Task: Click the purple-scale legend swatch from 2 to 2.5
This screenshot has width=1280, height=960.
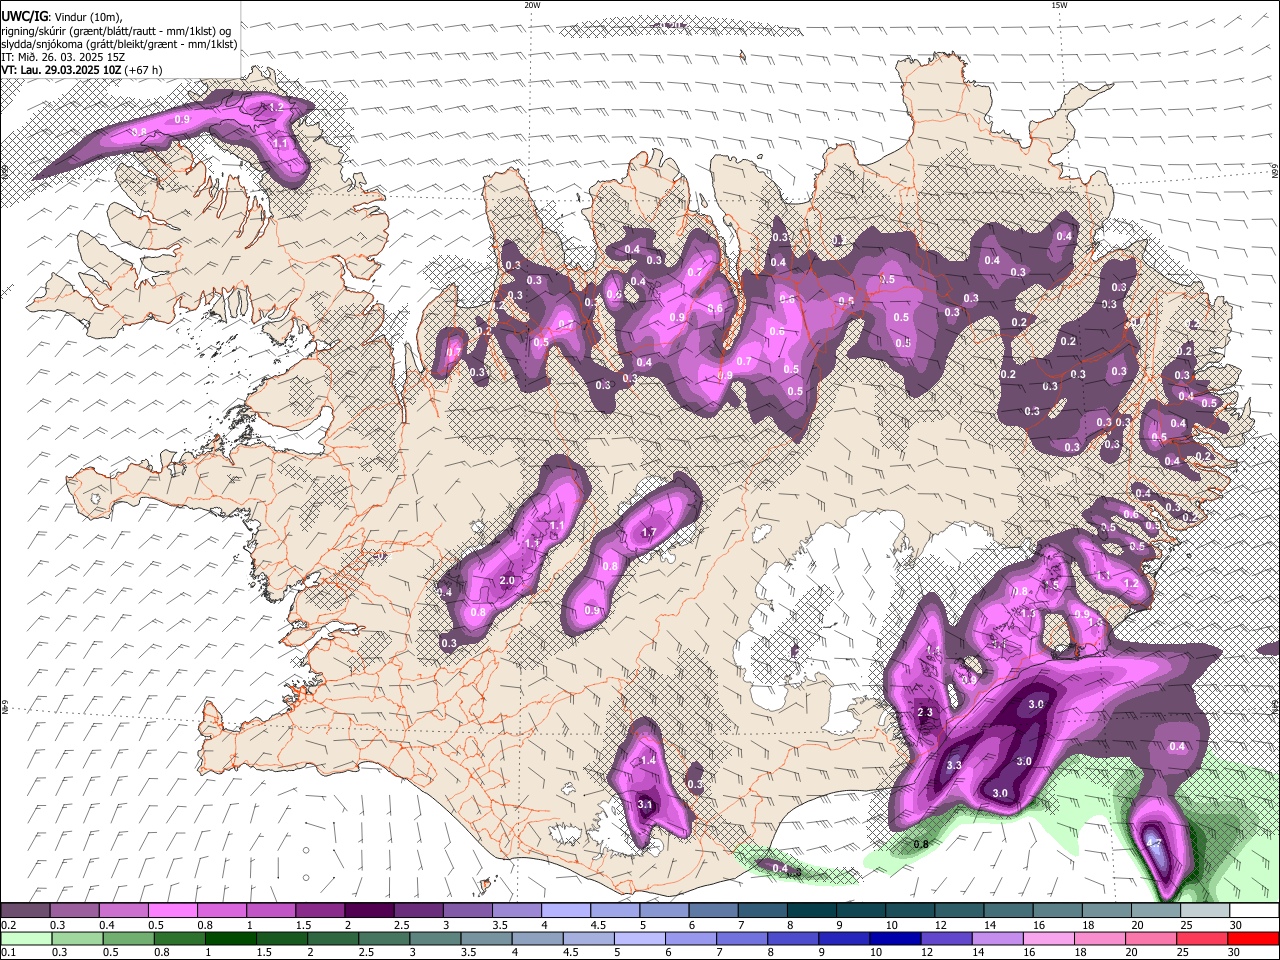Action: pyautogui.click(x=368, y=911)
